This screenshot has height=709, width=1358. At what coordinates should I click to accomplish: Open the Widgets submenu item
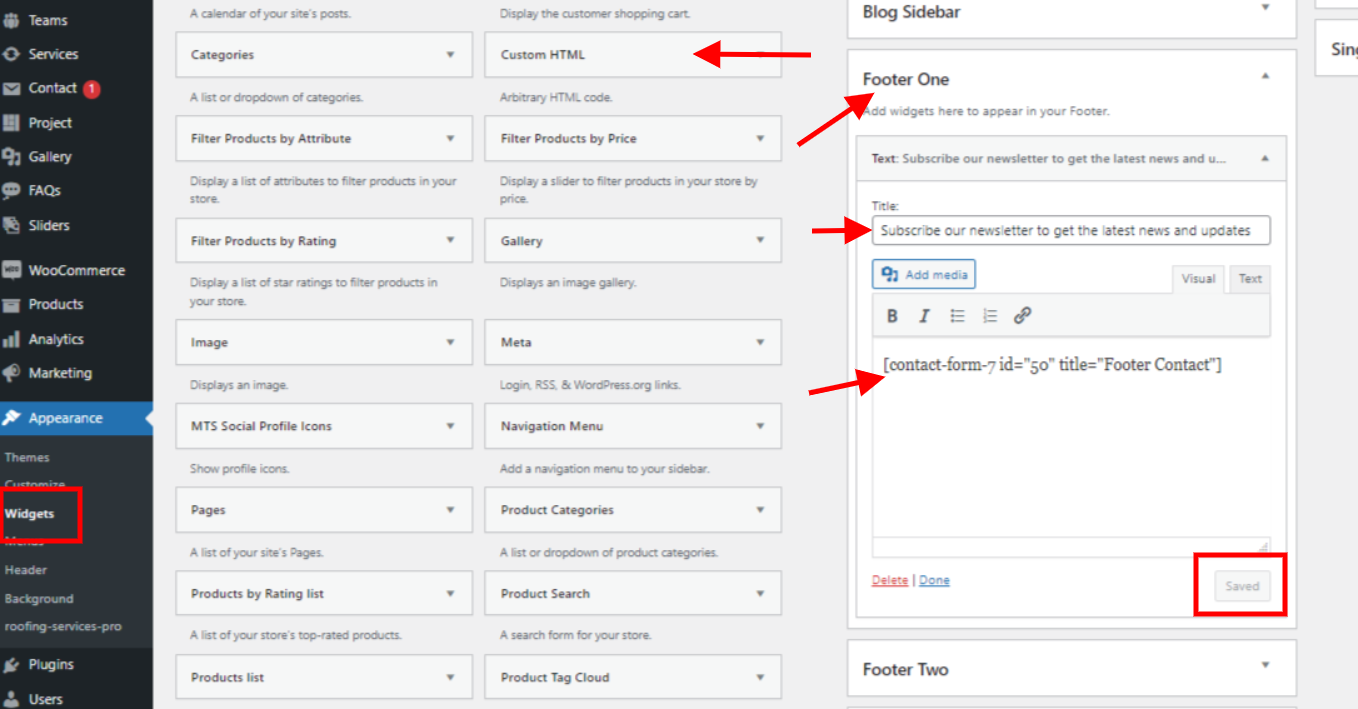[x=29, y=514]
